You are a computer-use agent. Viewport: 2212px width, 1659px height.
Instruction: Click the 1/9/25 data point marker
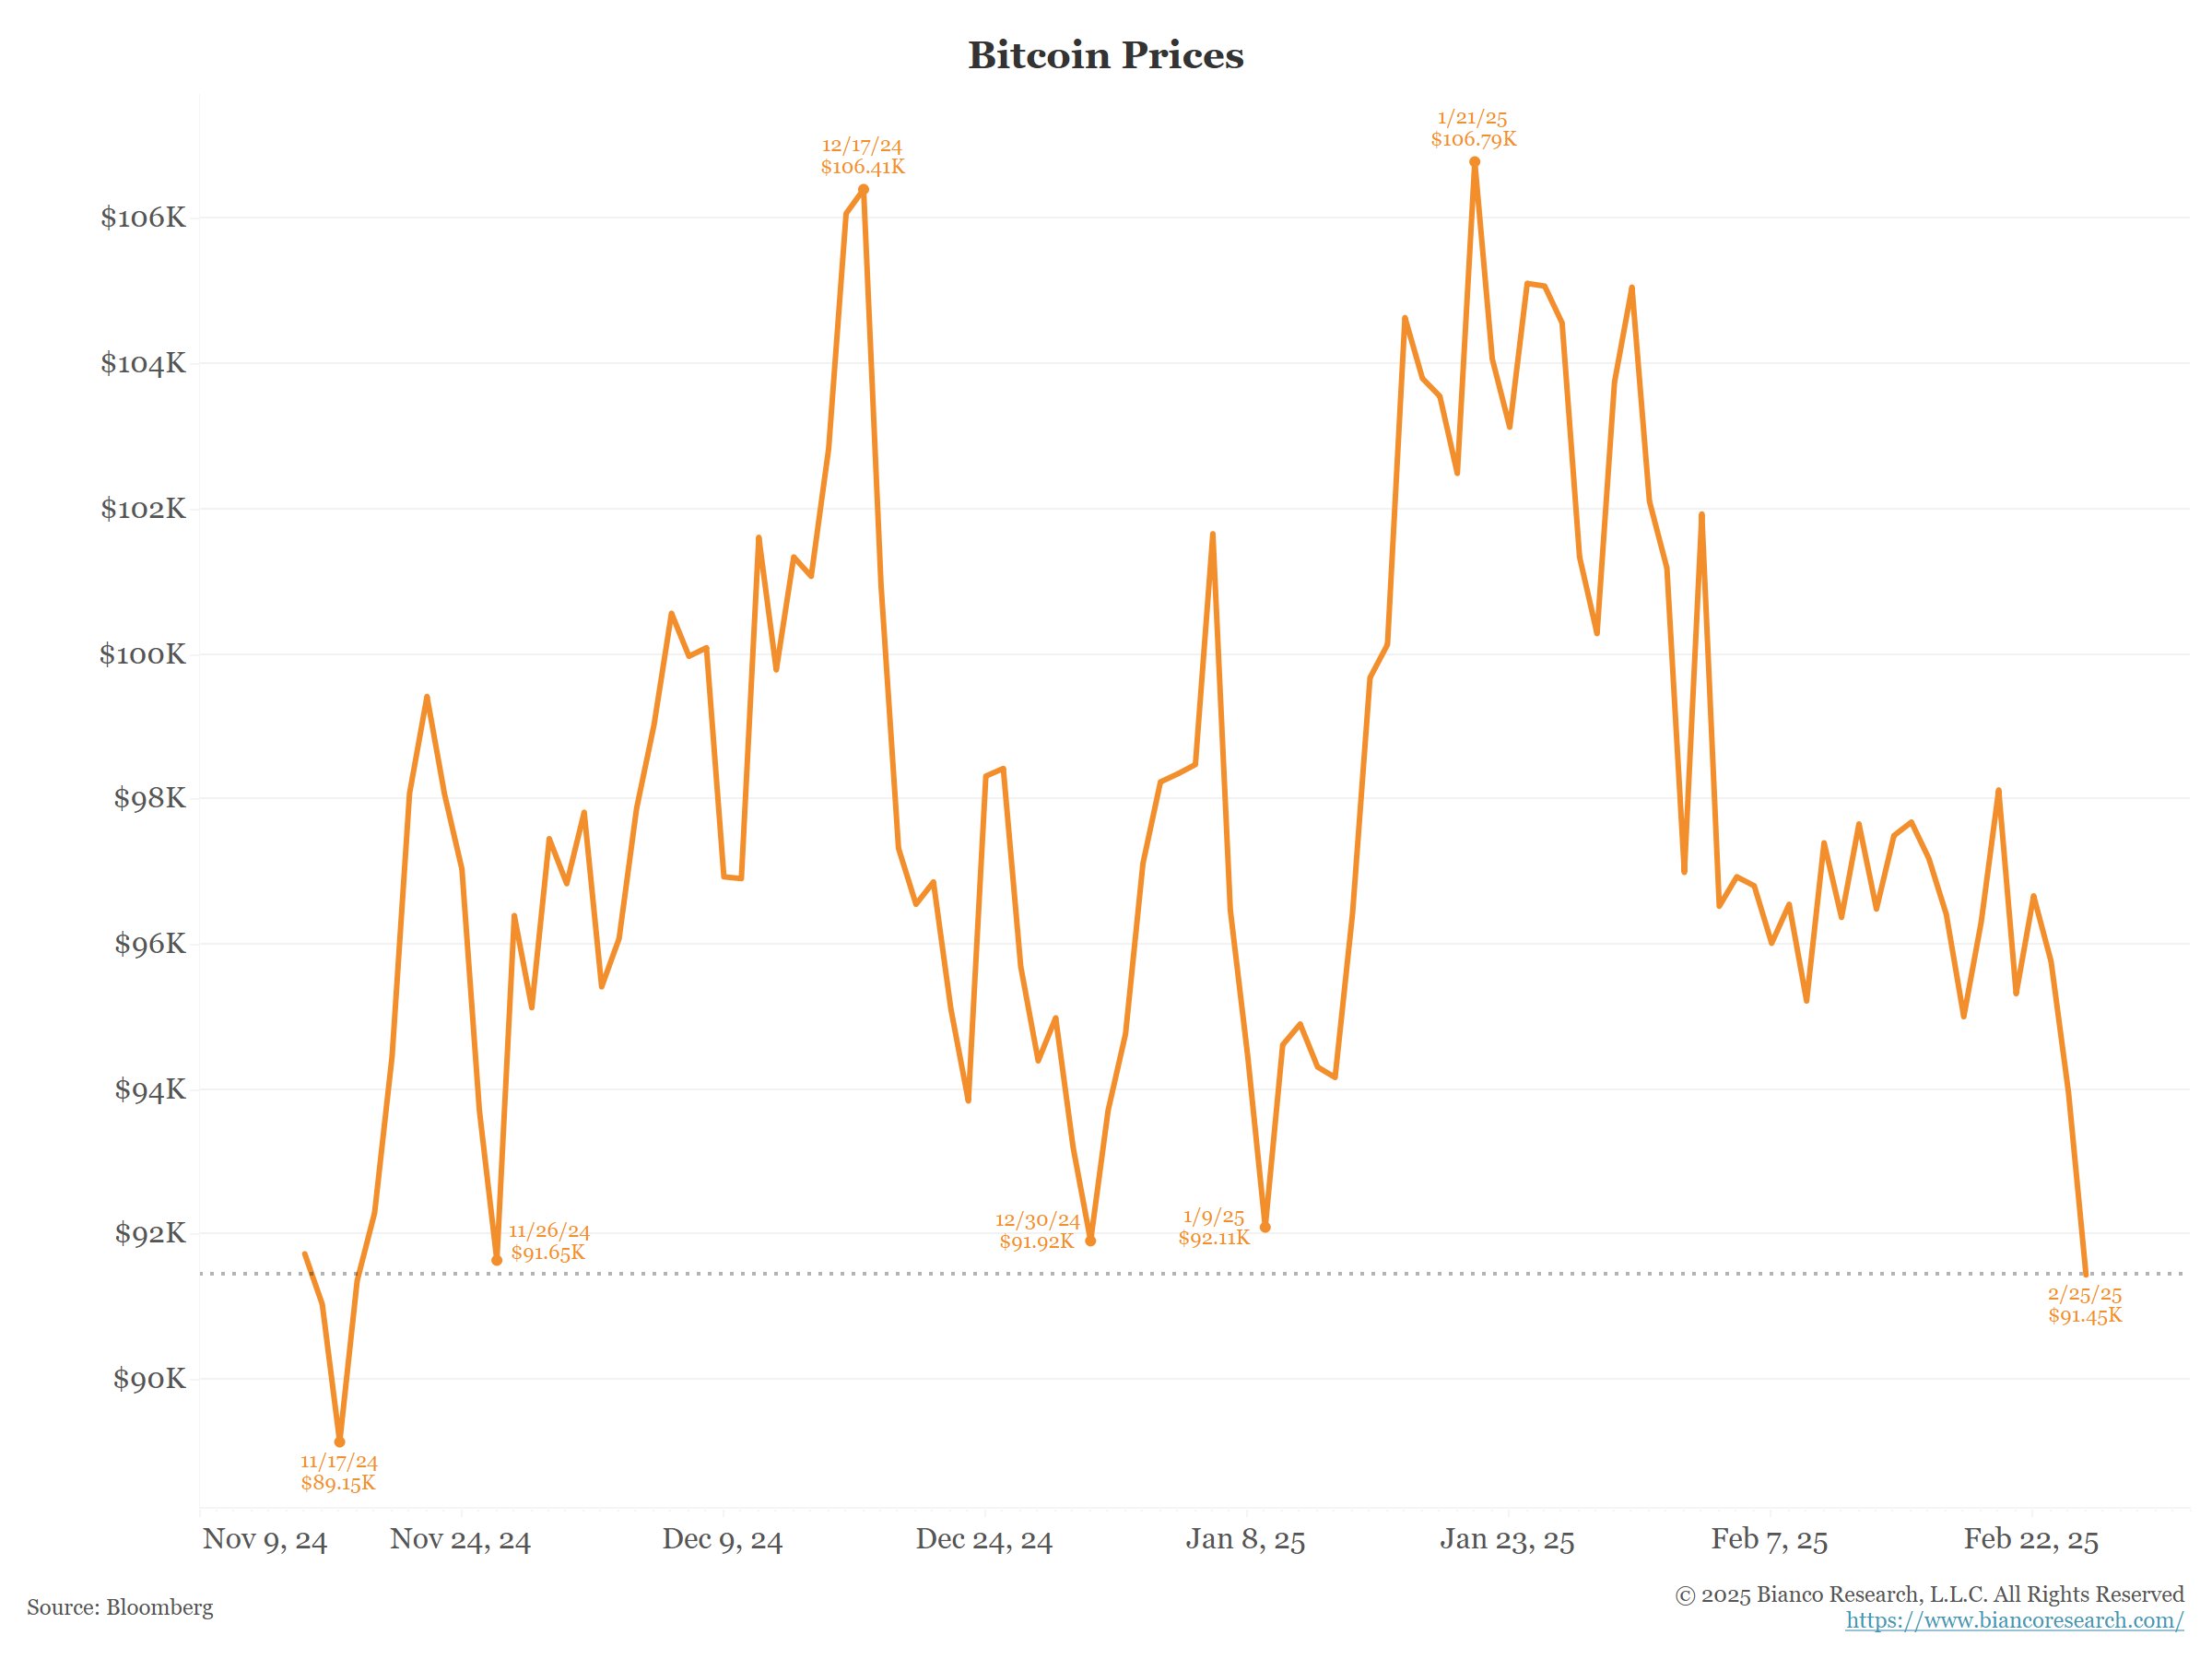tap(1266, 1227)
